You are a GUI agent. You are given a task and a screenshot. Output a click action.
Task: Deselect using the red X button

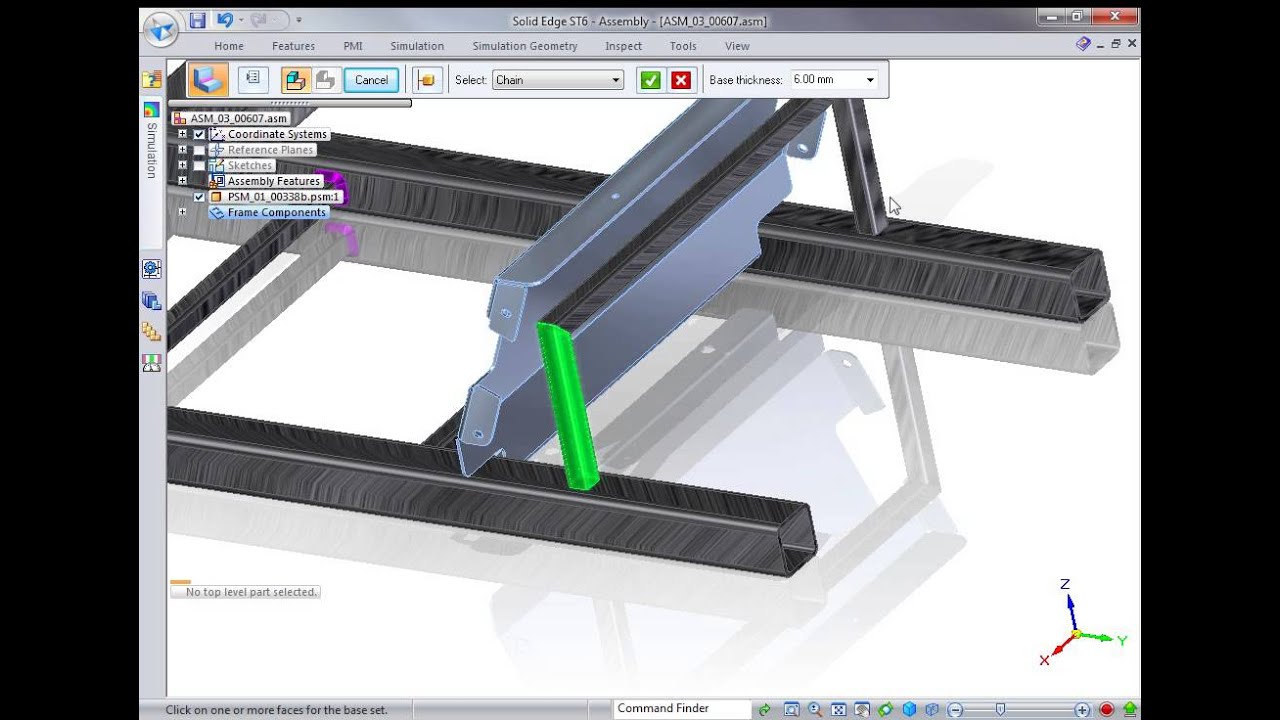coord(681,80)
